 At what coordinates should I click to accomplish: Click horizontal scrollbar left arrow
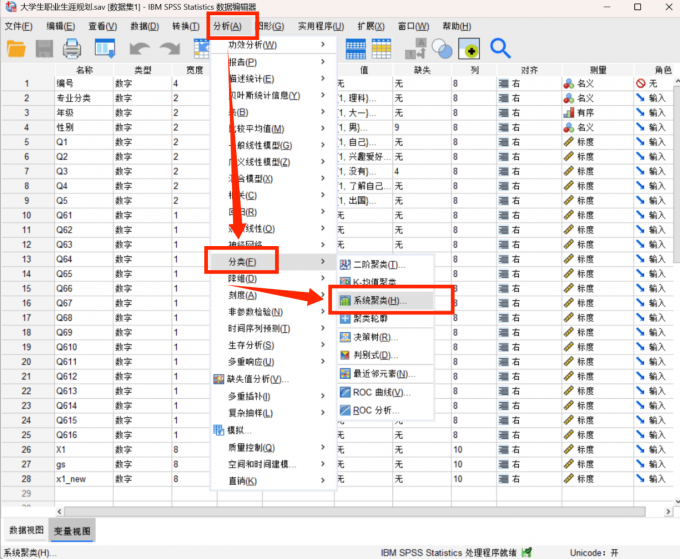pyautogui.click(x=59, y=512)
